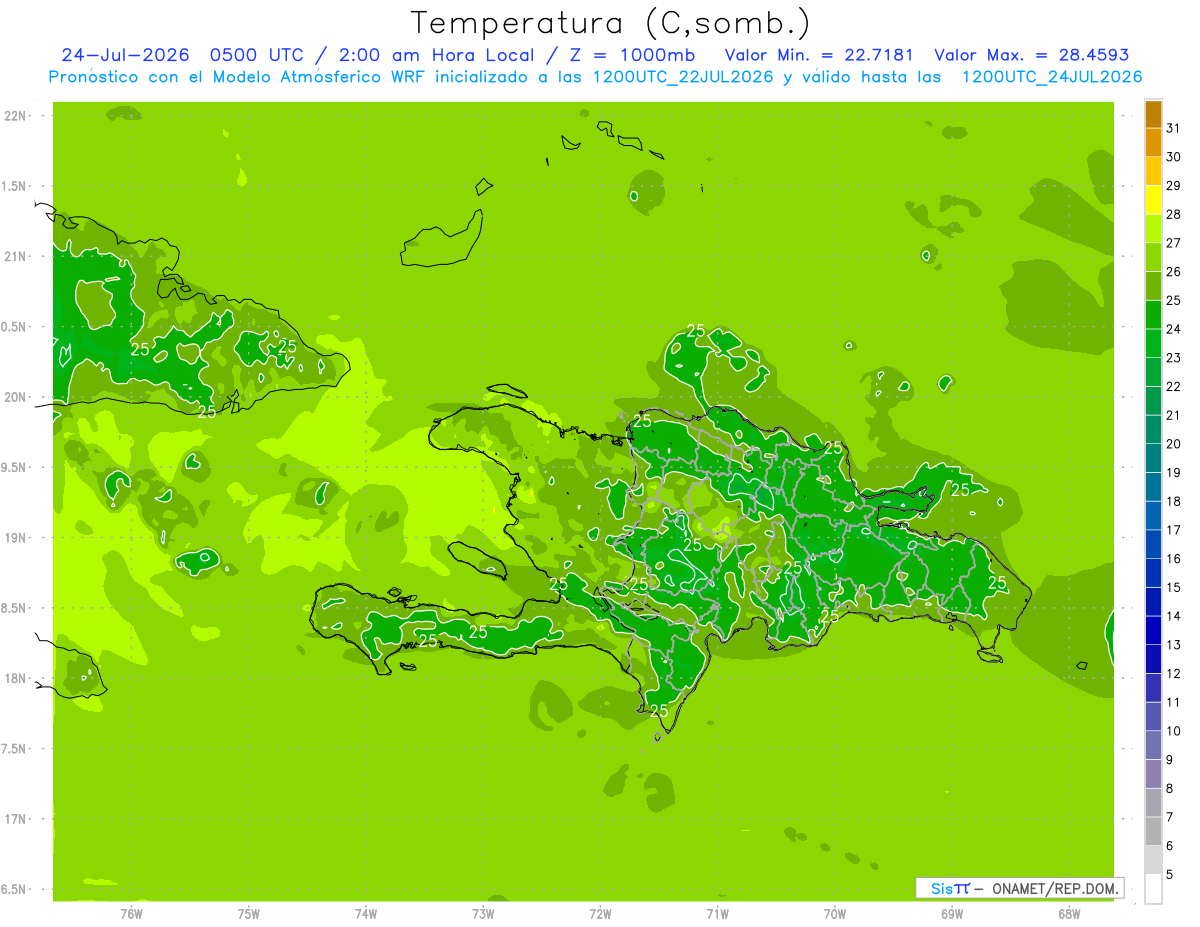This screenshot has width=1200, height=927.
Task: Click the "72W" longitude axis label
Action: pos(600,914)
